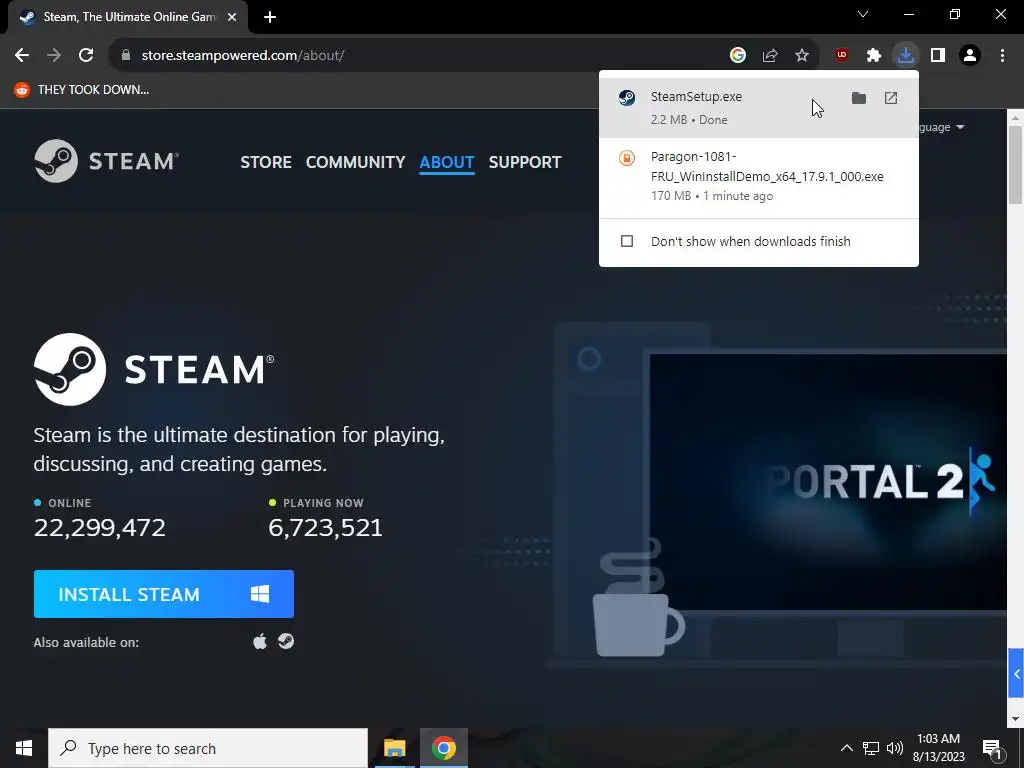The image size is (1024, 768).
Task: Expand the blue side tab arrow
Action: [1016, 674]
